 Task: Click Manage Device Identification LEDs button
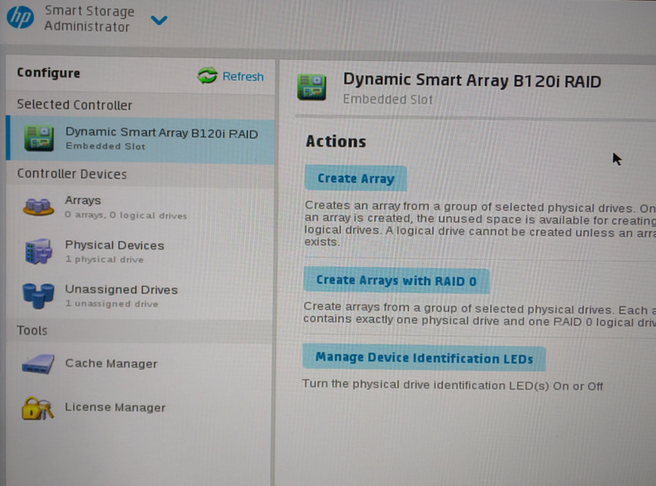tap(424, 358)
